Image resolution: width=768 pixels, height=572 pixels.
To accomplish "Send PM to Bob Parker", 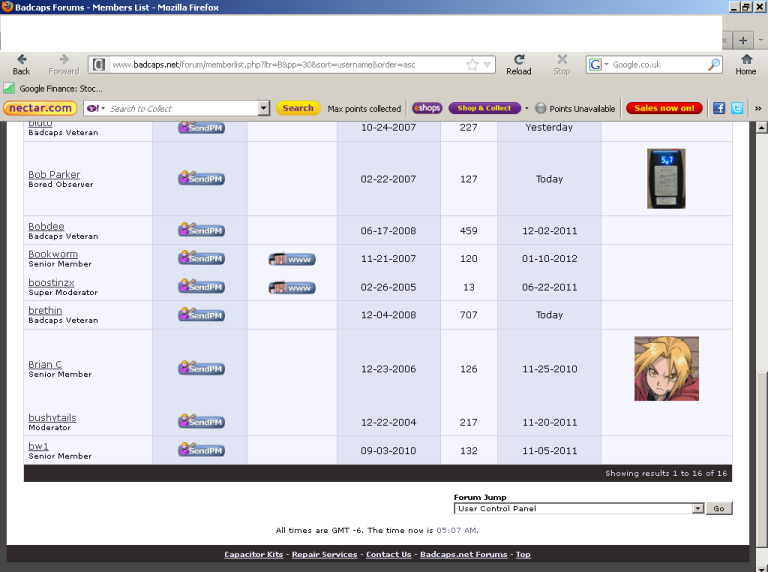I will [x=201, y=178].
